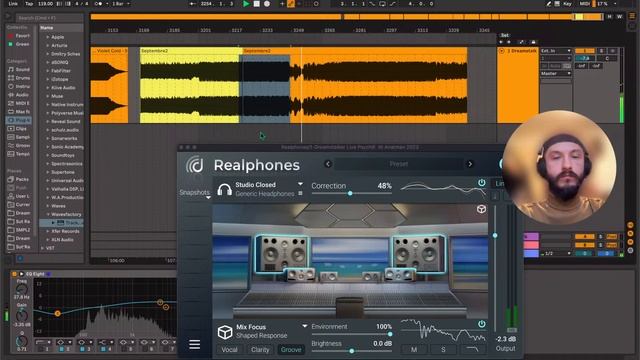
Task: Select the Clarity focus button
Action: [x=260, y=349]
